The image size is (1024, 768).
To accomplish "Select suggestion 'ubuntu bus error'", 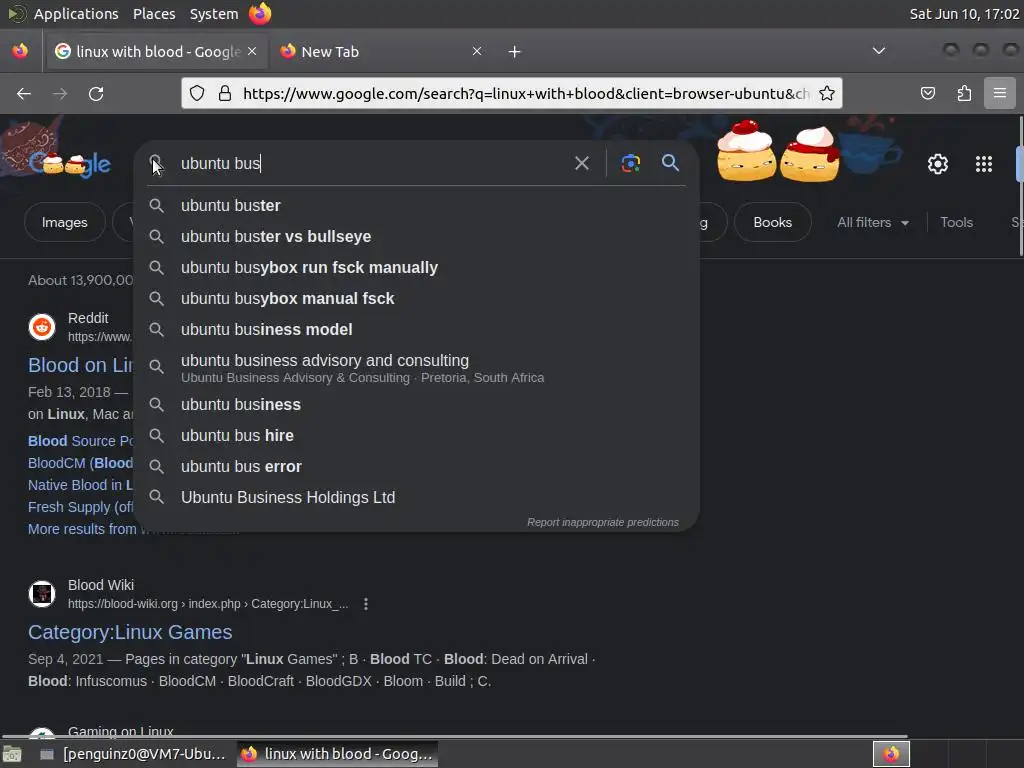I will coord(417,467).
